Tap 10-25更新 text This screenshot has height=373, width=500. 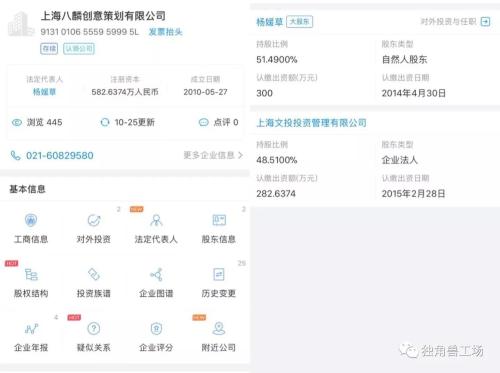tap(135, 122)
